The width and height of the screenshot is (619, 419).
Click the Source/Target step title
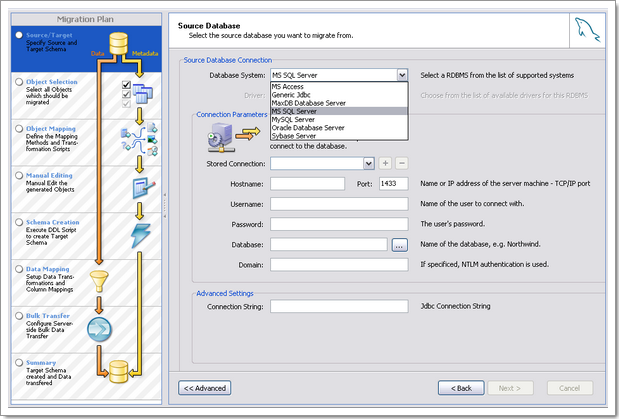[49, 35]
